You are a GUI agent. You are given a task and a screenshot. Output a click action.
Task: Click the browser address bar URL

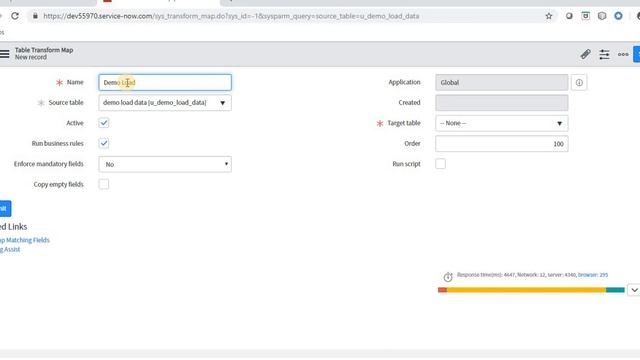coord(231,16)
